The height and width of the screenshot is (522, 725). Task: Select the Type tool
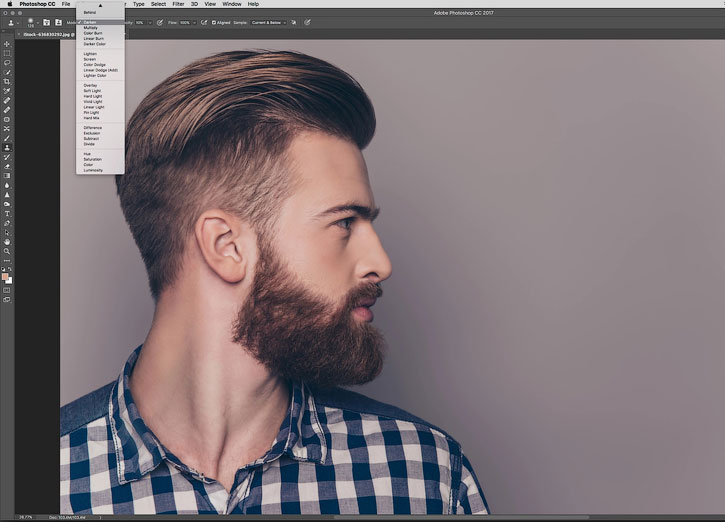[x=7, y=214]
